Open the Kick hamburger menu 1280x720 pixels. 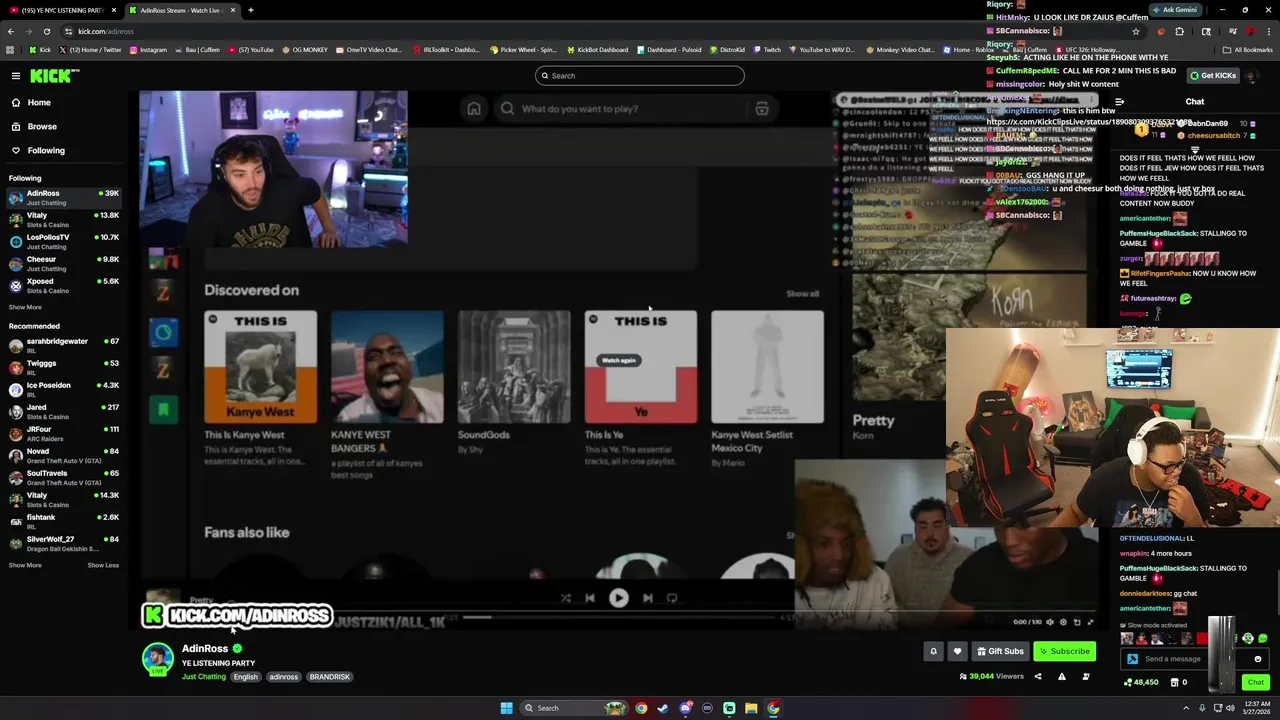[x=16, y=76]
